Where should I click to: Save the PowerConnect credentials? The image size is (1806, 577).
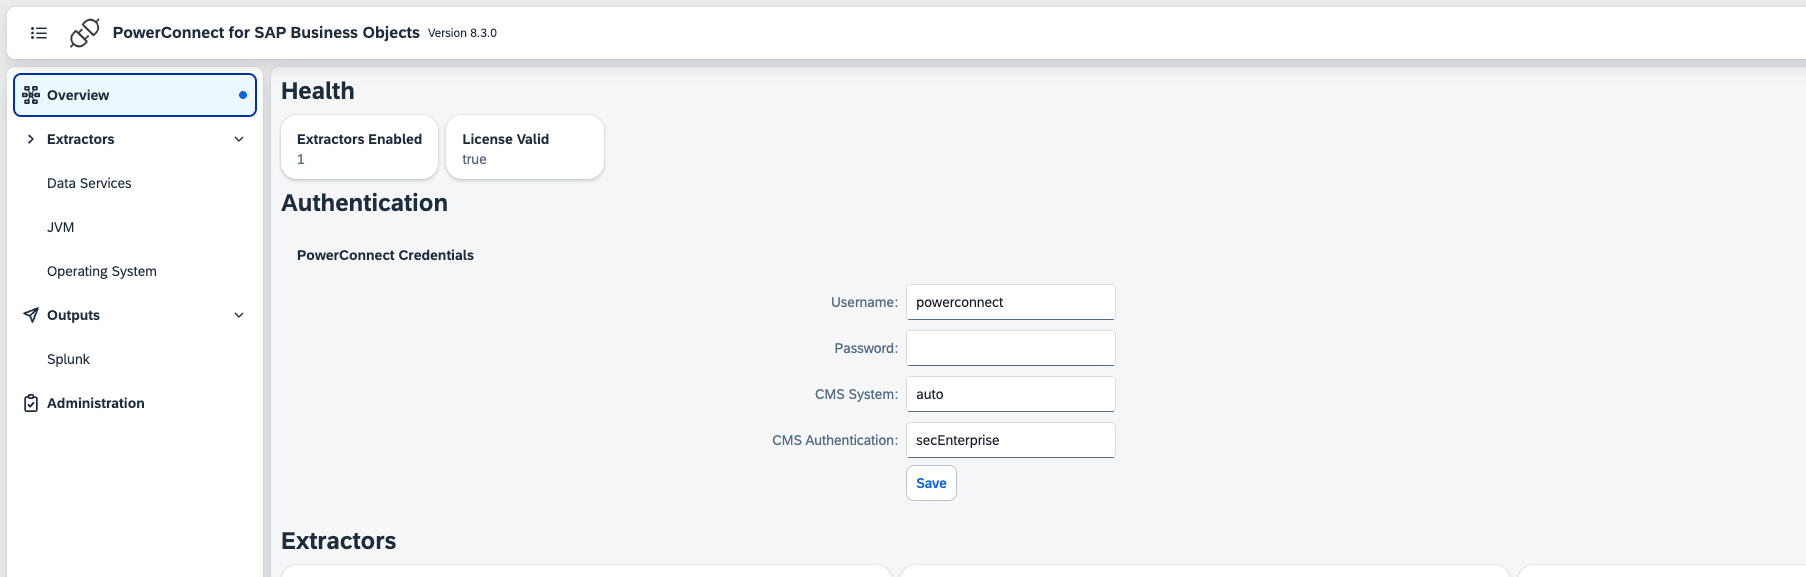931,483
